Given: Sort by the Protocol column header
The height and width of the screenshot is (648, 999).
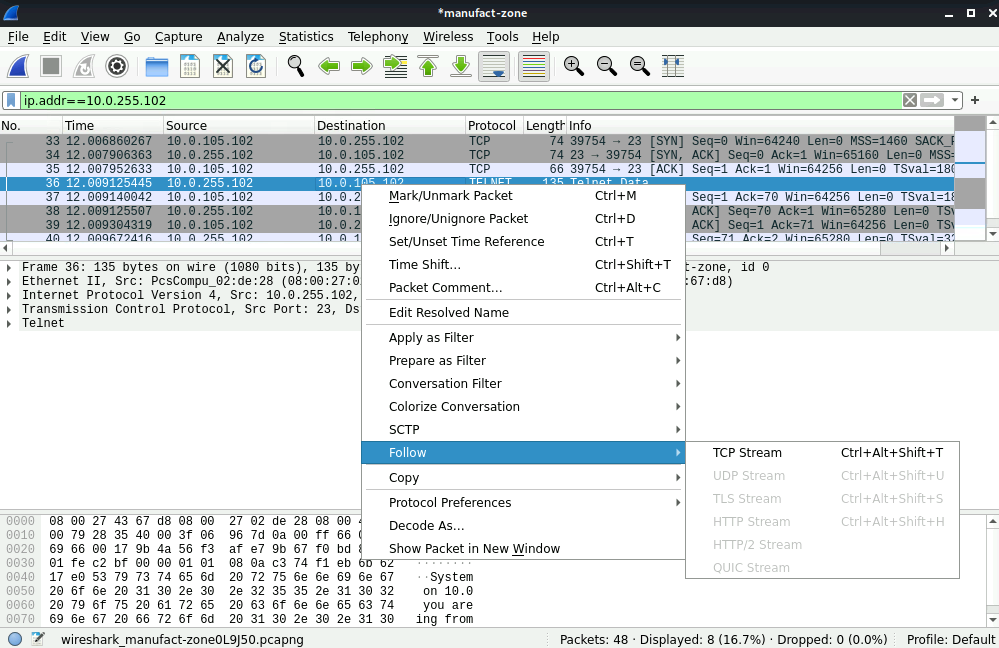Looking at the screenshot, I should pyautogui.click(x=494, y=126).
